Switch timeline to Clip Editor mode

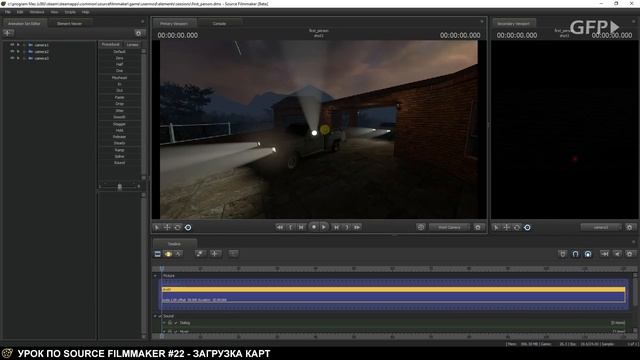[x=158, y=254]
